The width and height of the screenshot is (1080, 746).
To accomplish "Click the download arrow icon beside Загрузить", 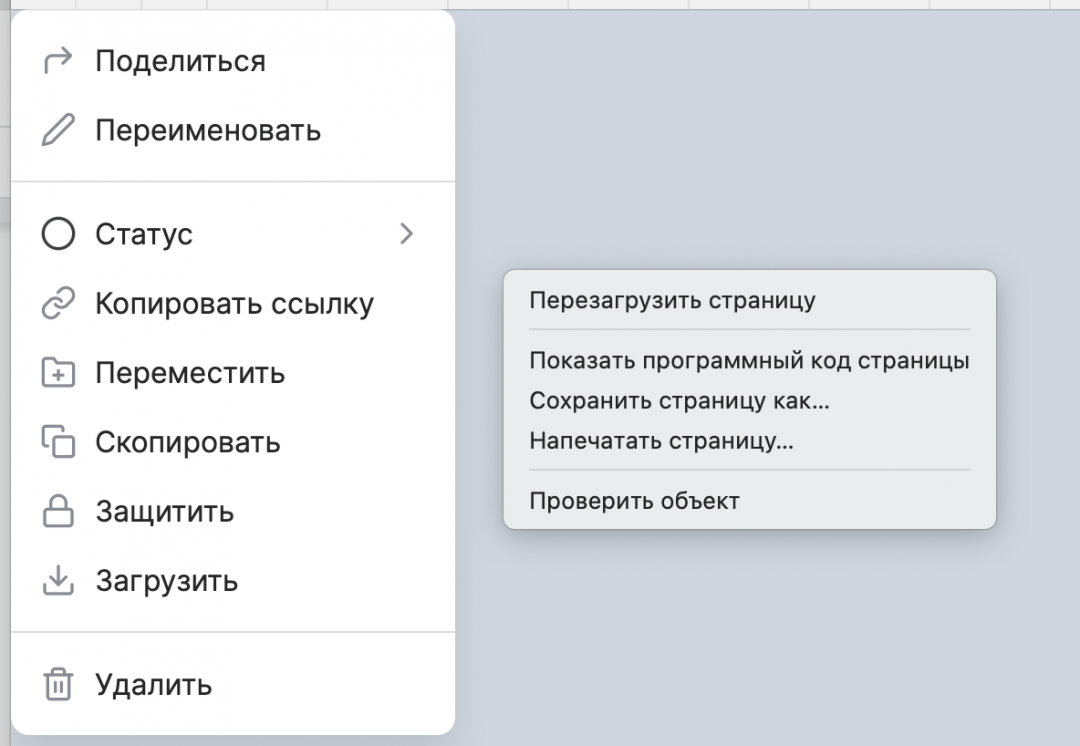I will tap(60, 580).
